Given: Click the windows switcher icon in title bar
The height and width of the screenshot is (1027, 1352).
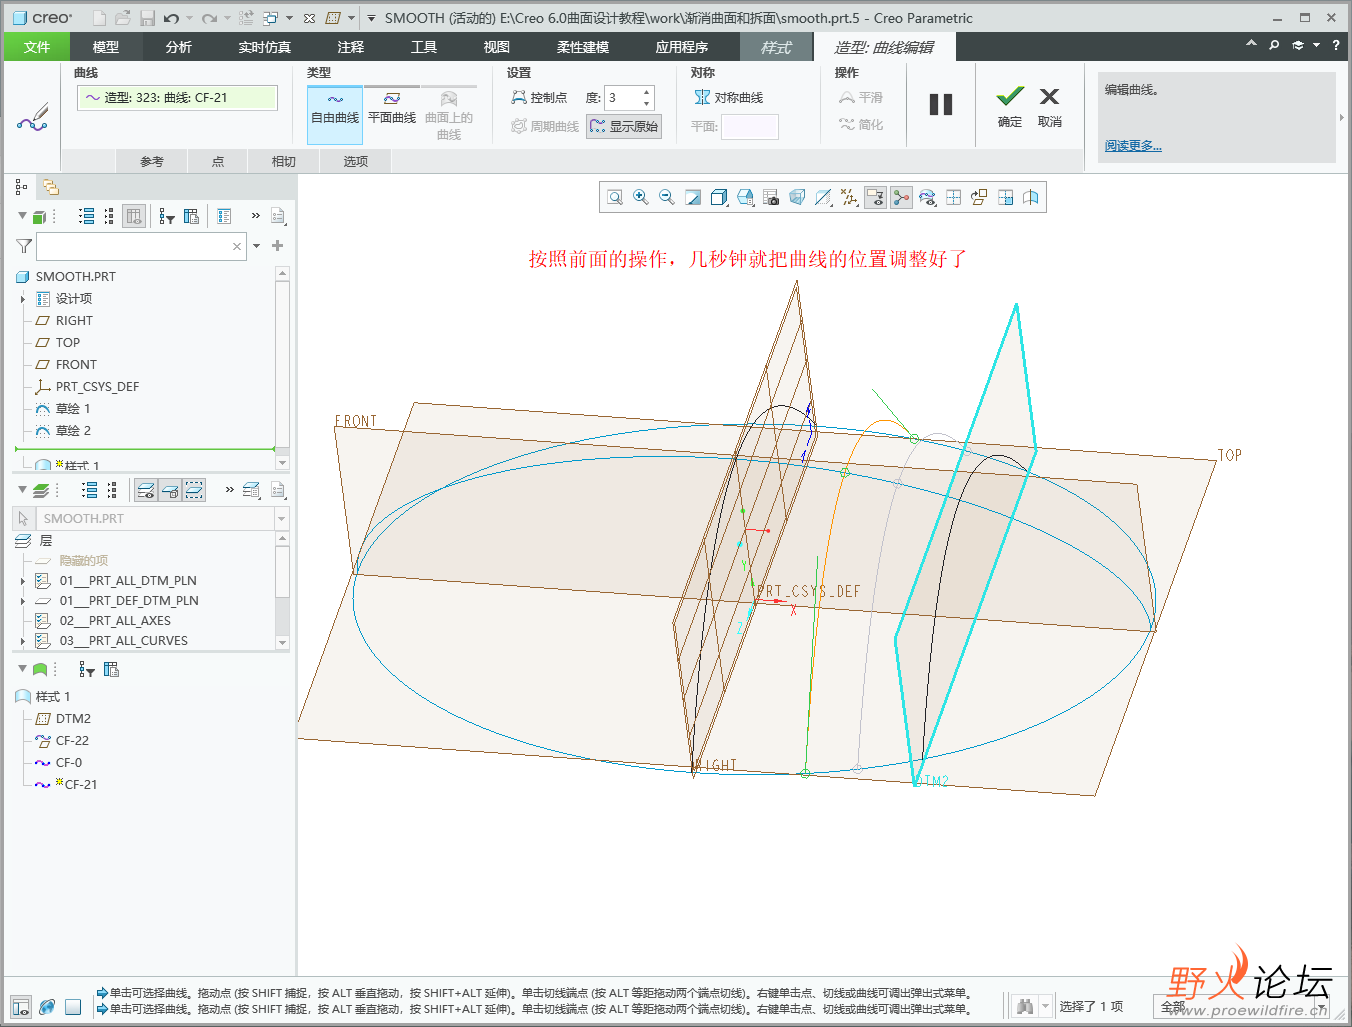Looking at the screenshot, I should click(269, 18).
